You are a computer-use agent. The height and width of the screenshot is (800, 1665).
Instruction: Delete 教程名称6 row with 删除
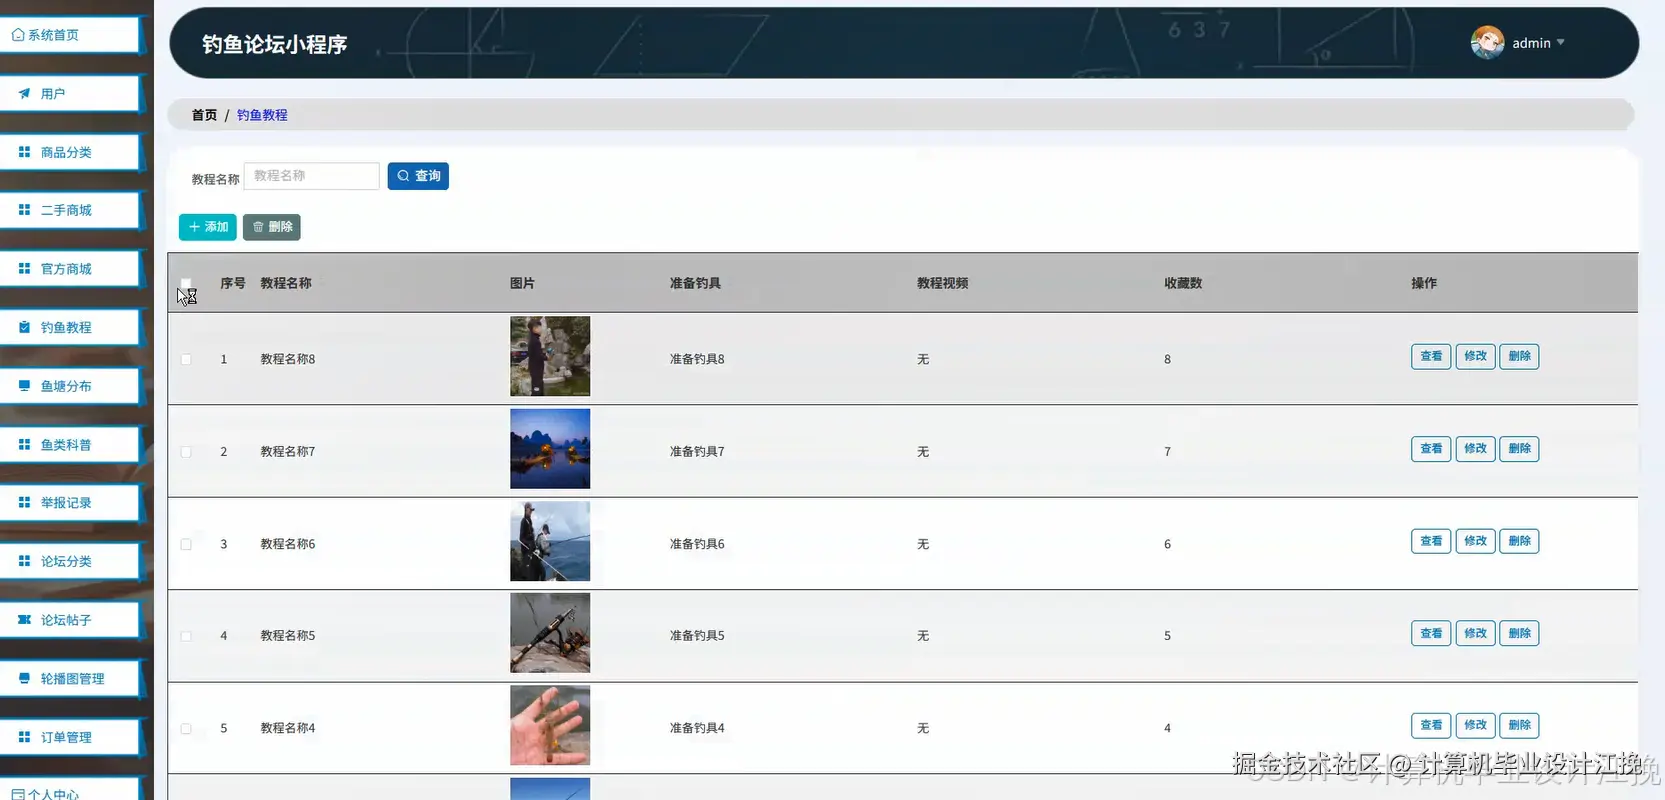1519,541
